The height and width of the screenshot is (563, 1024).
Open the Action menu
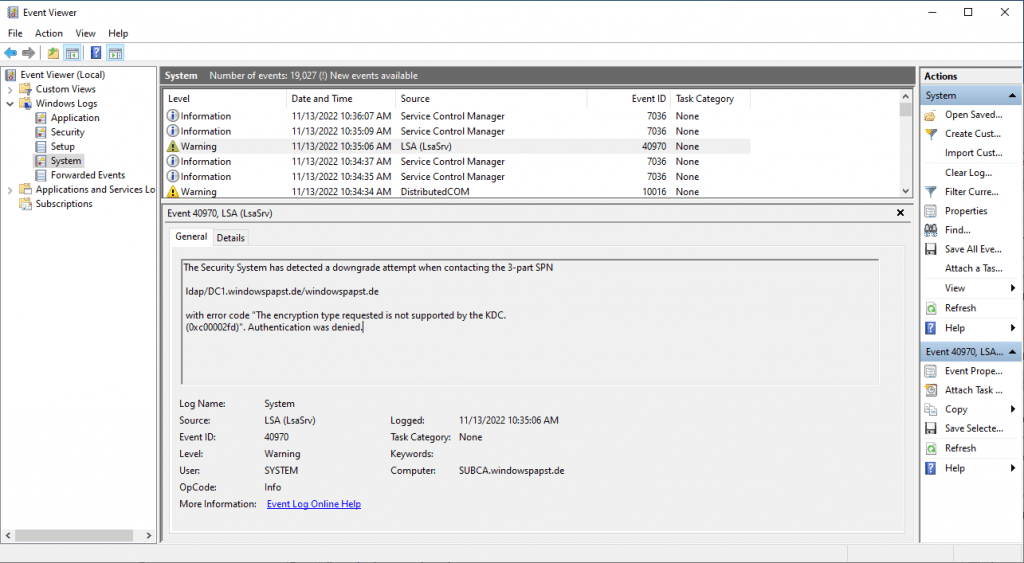48,33
